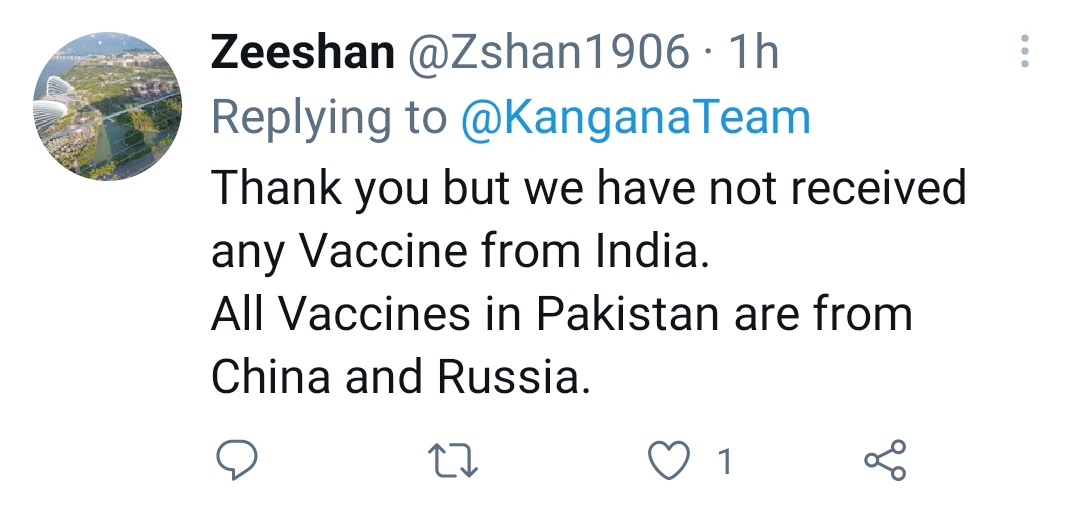Select the @Zshan1906 handle
The height and width of the screenshot is (507, 1080).
pyautogui.click(x=548, y=52)
